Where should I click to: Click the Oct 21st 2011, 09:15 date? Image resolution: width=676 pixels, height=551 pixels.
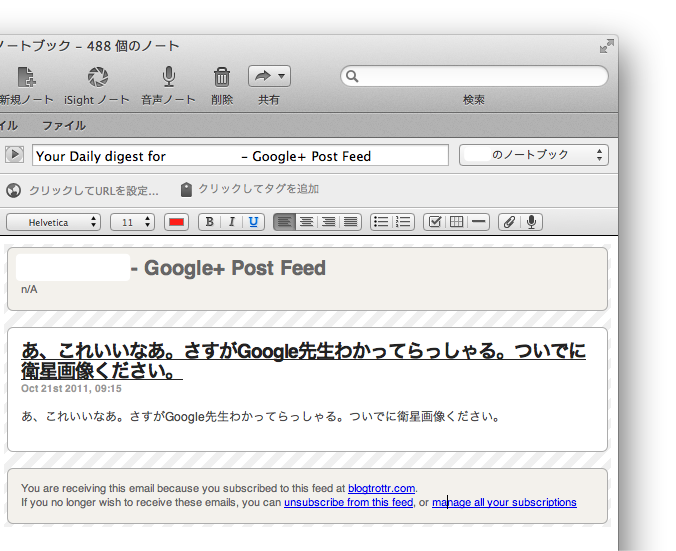71,388
